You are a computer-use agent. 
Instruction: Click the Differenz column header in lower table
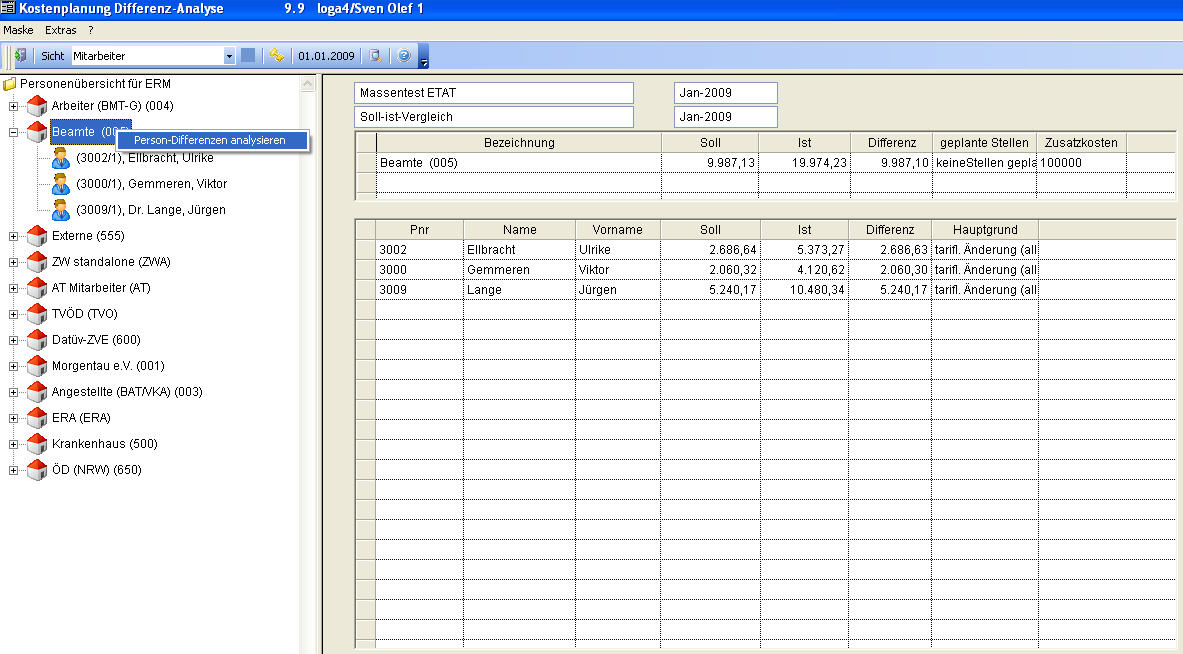click(x=890, y=229)
